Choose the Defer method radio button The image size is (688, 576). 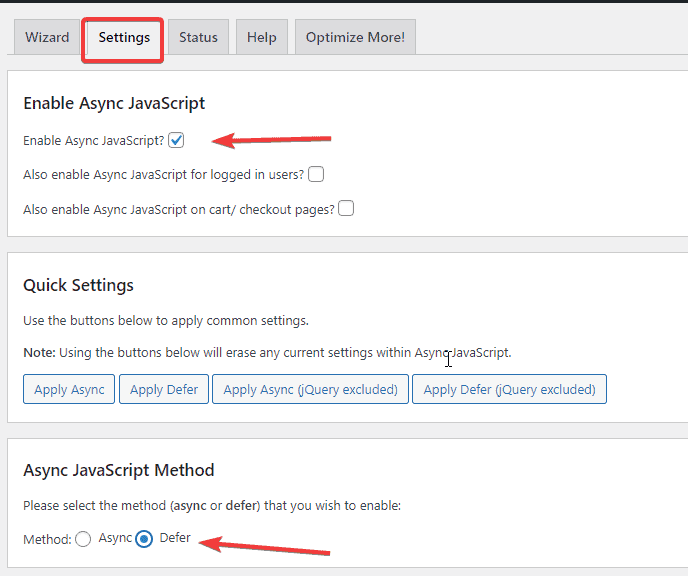(144, 539)
